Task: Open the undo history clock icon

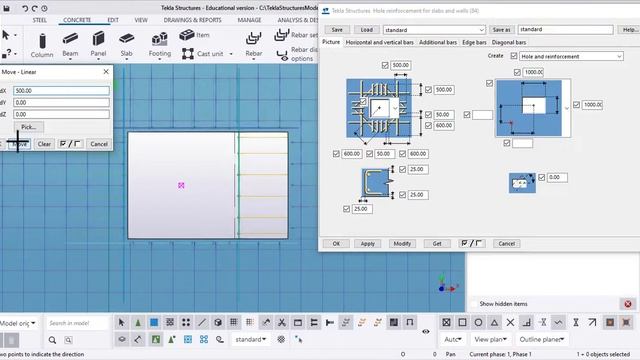Action: coord(44,8)
